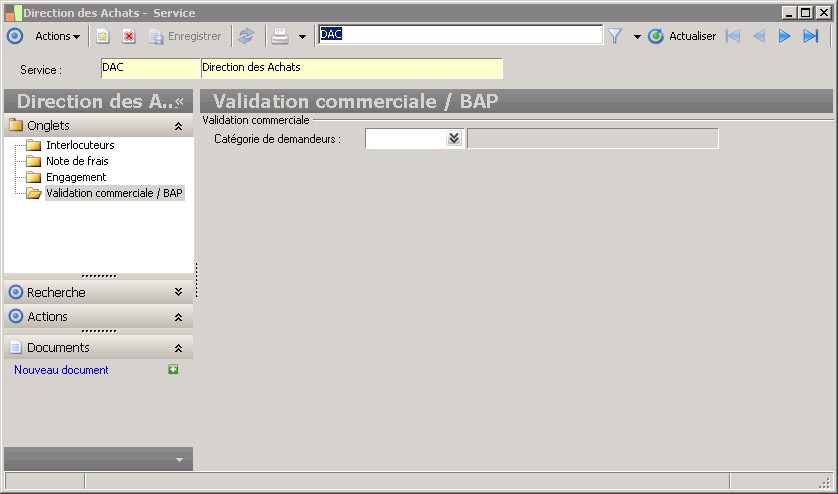Image resolution: width=838 pixels, height=494 pixels.
Task: Collapse the Actions sidebar section
Action: 179,317
